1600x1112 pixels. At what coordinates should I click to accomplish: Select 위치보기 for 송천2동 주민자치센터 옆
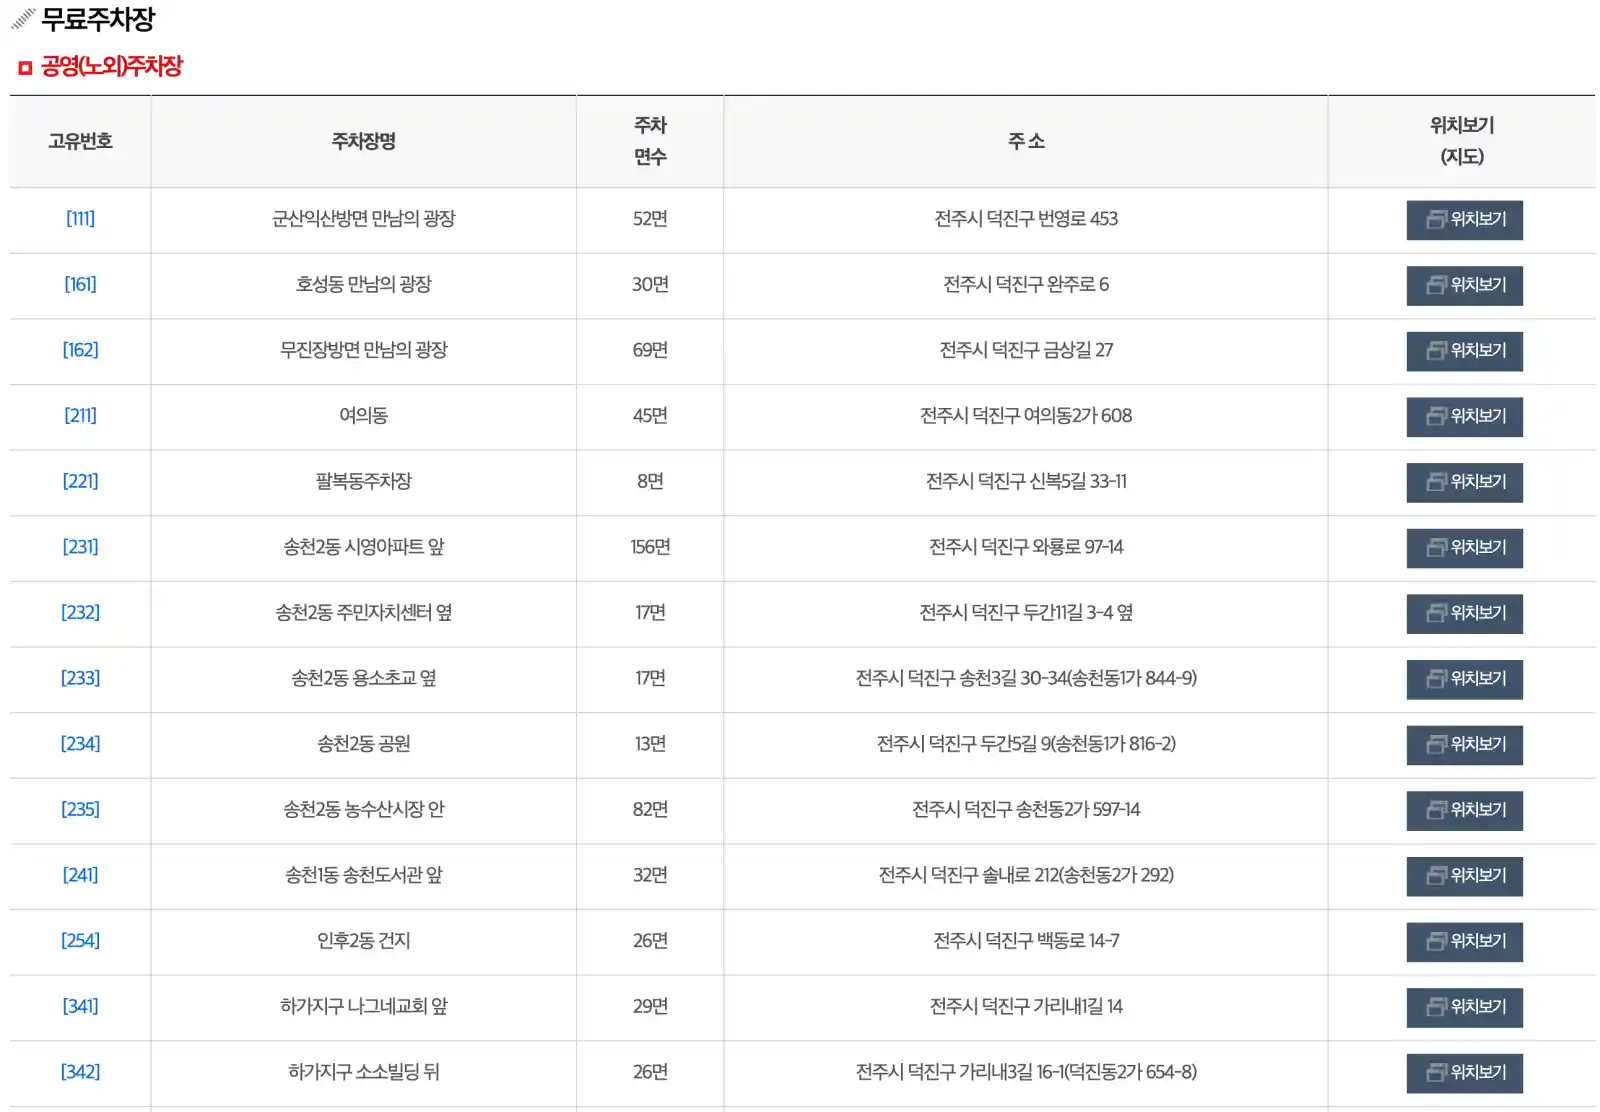coord(1464,614)
